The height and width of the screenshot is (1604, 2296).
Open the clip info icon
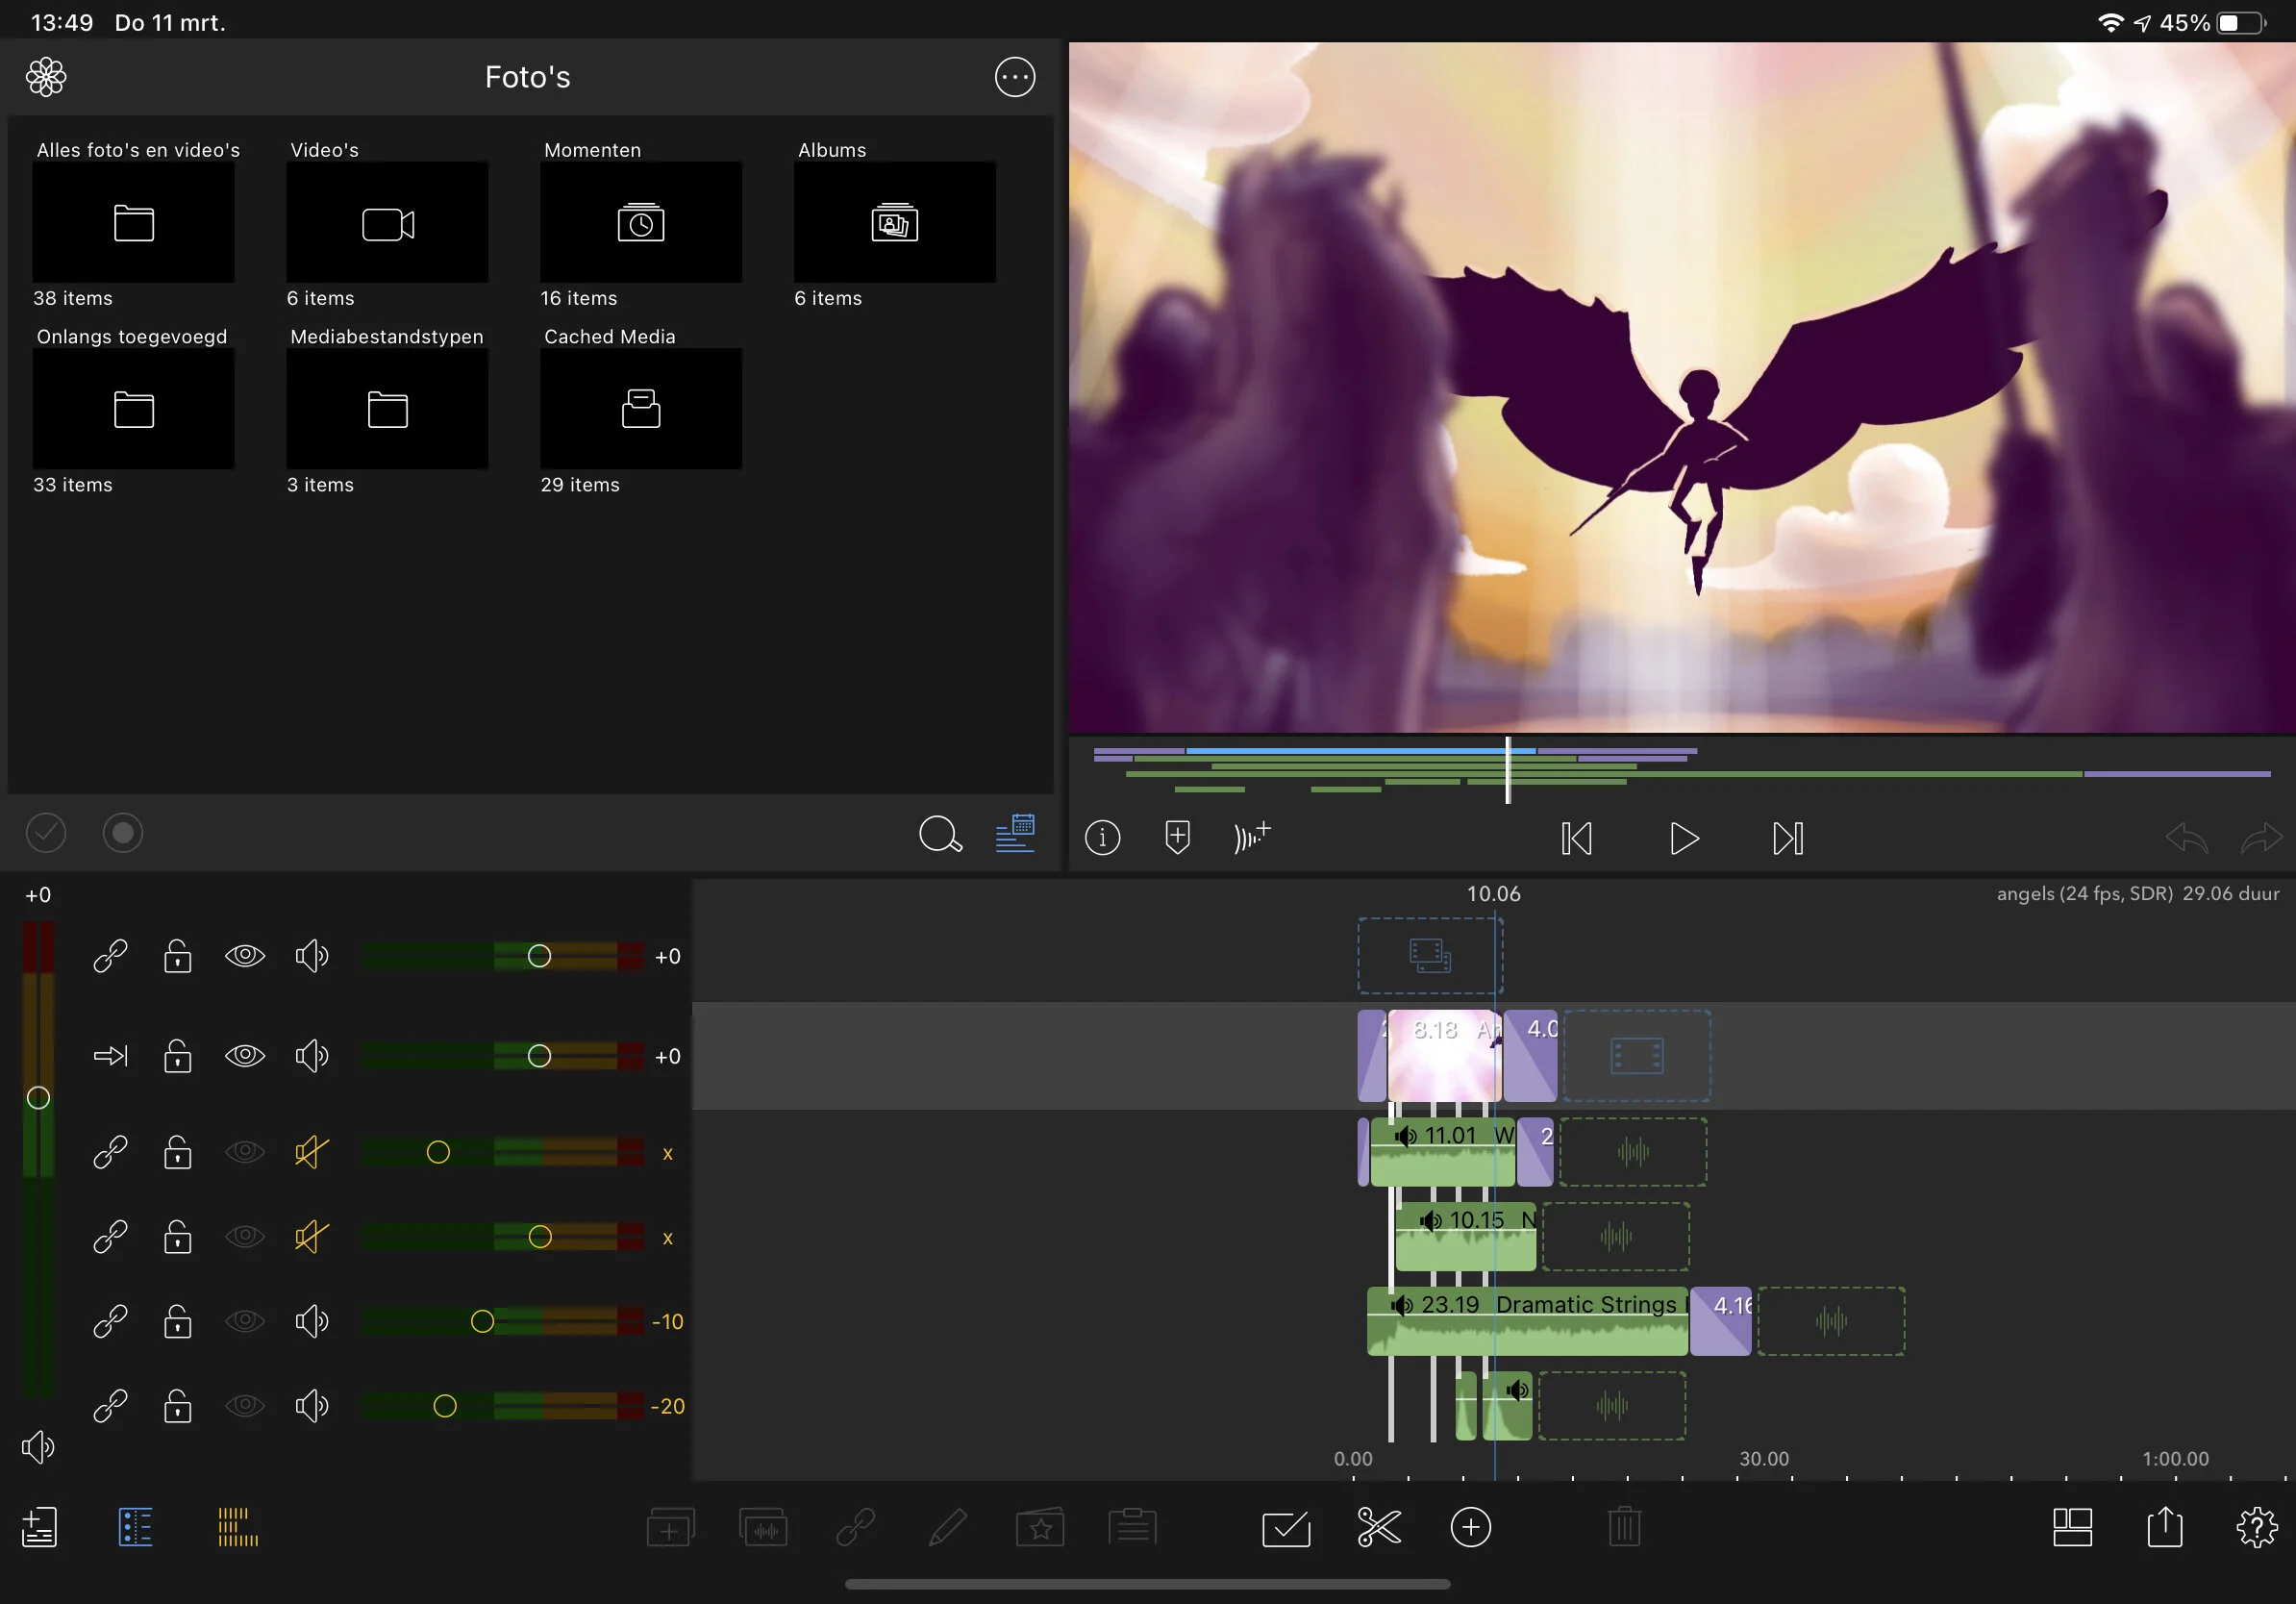1102,837
